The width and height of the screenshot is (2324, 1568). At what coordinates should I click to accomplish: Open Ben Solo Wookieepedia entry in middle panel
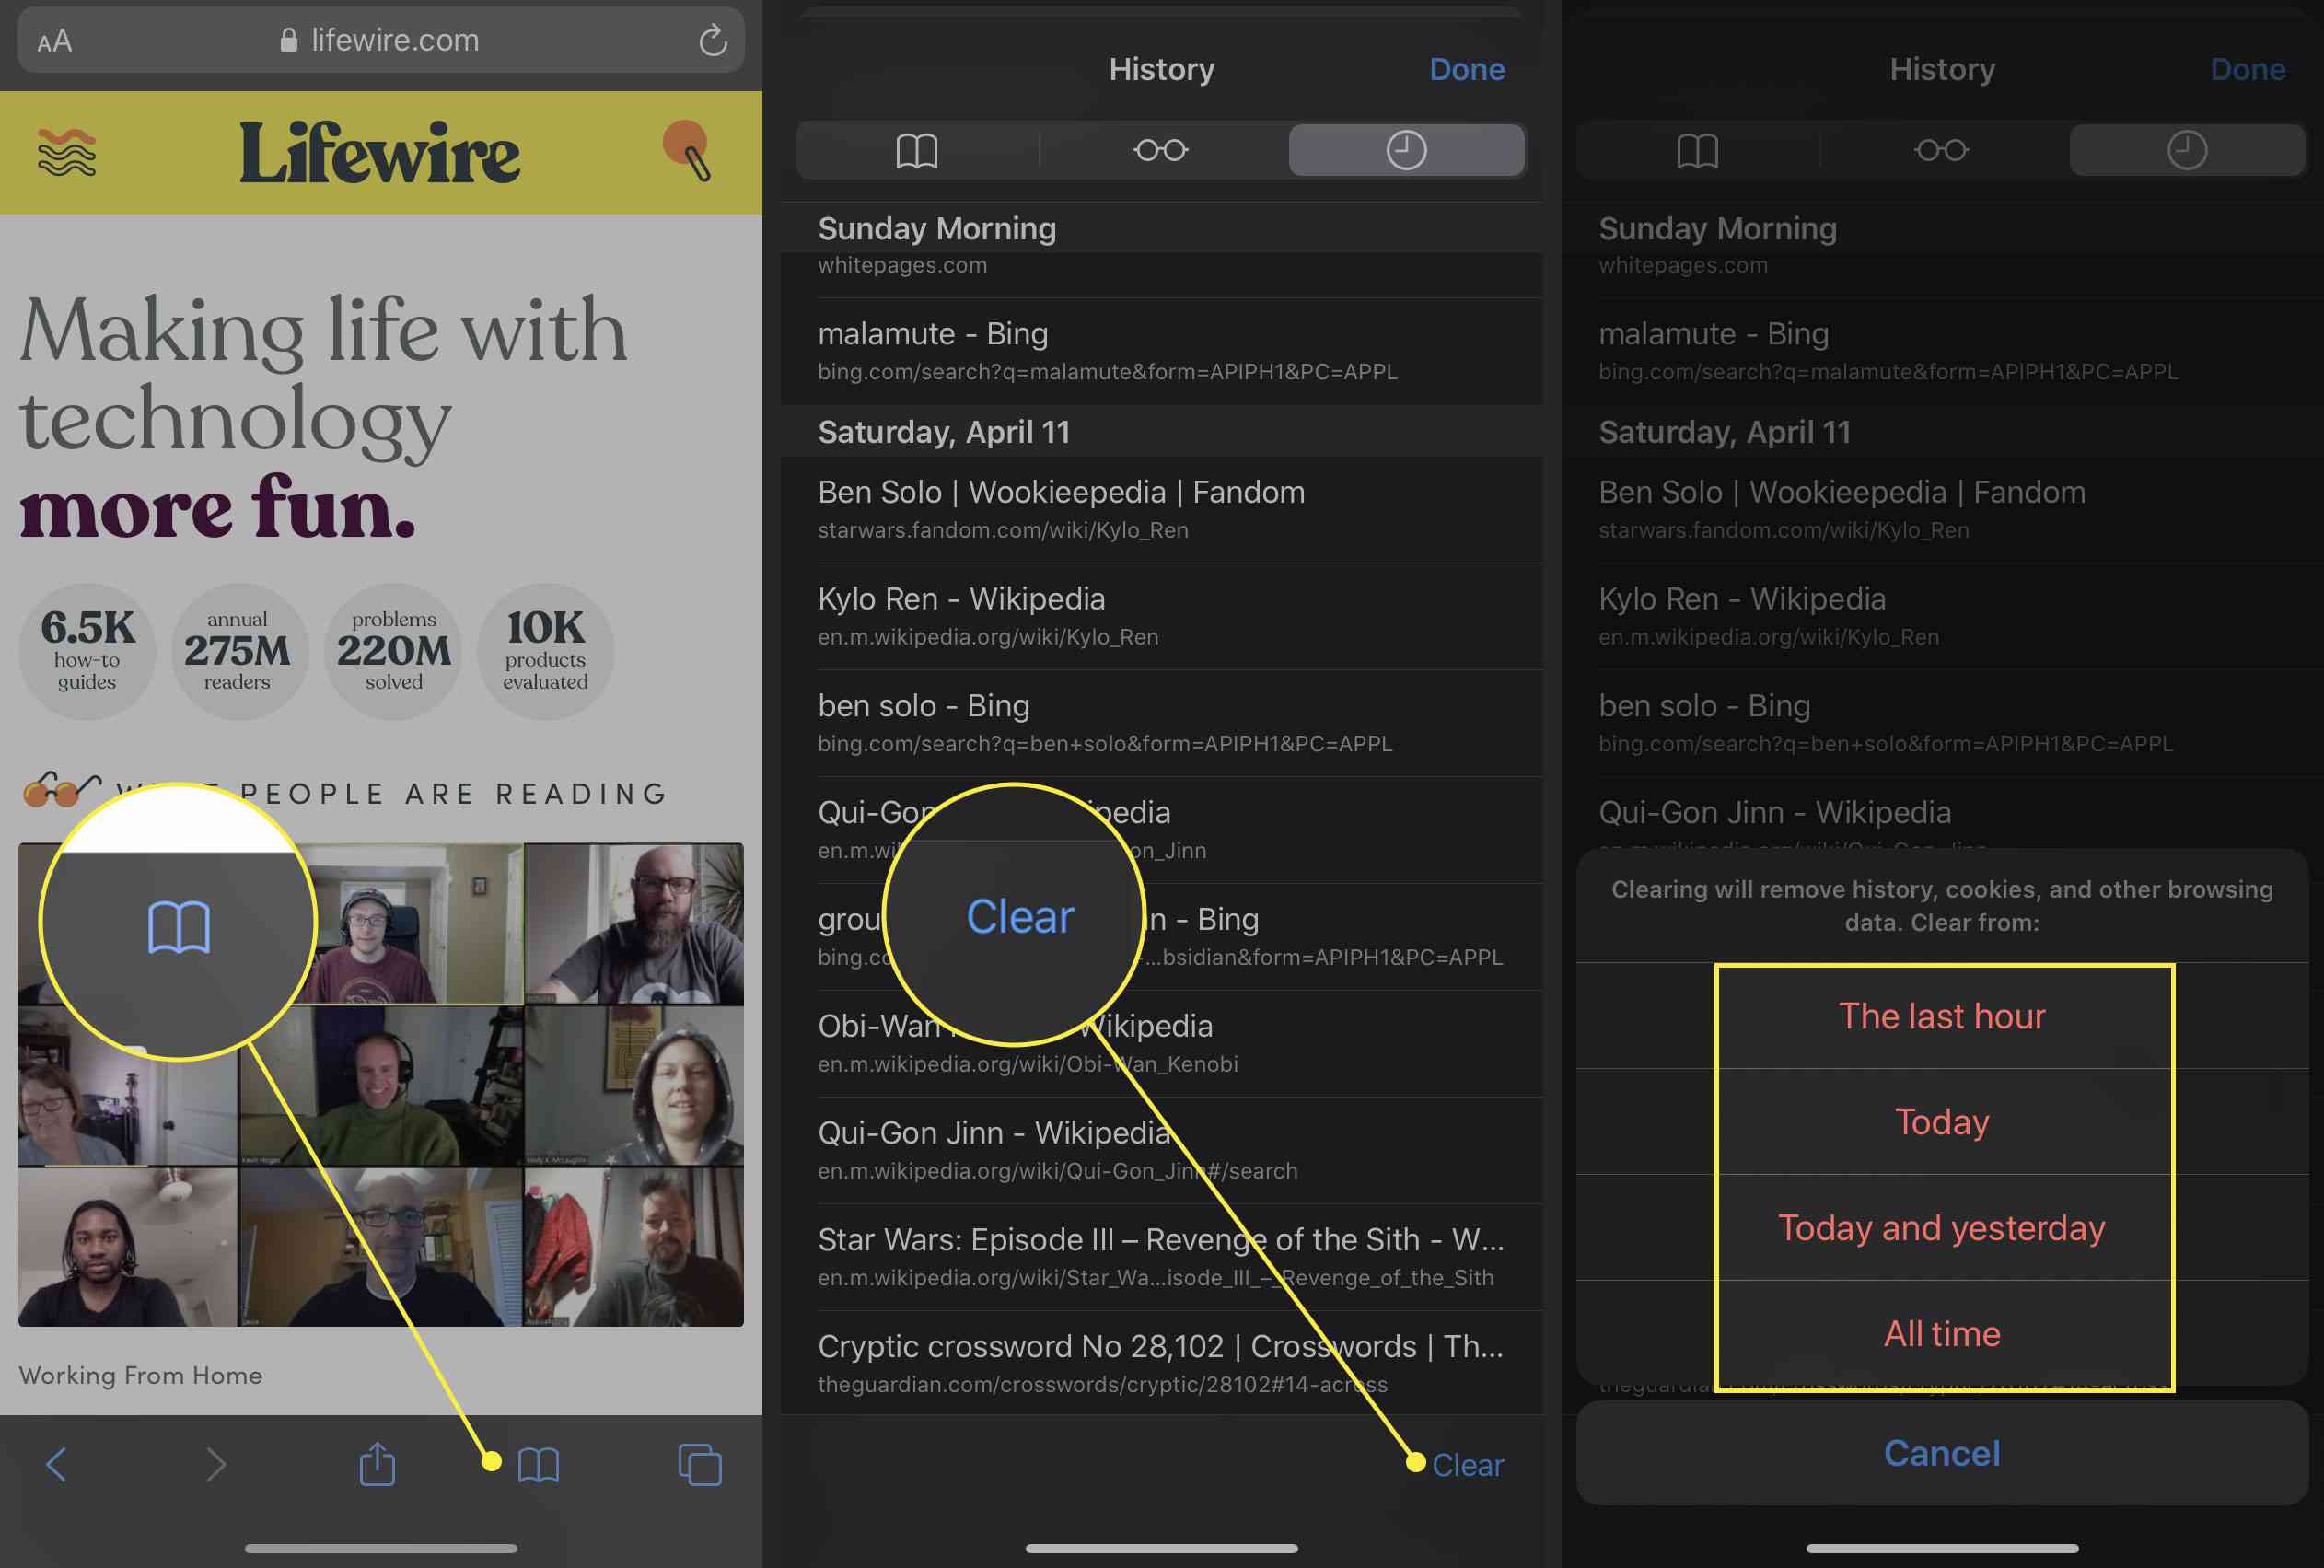tap(1161, 510)
